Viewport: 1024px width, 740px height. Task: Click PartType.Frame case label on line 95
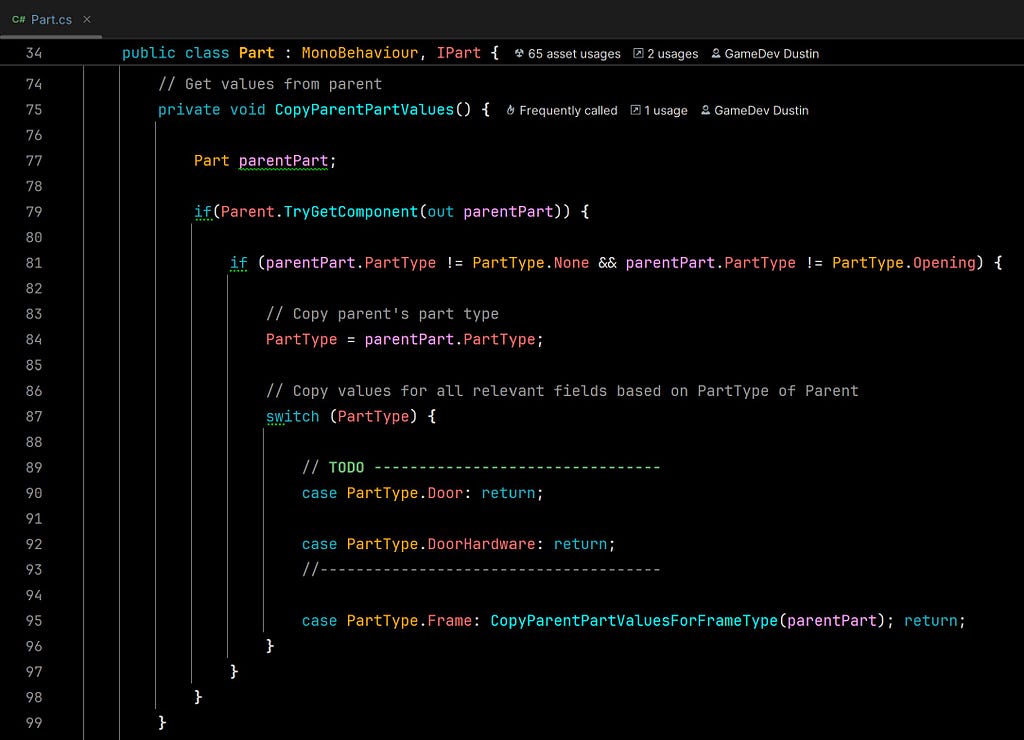409,620
